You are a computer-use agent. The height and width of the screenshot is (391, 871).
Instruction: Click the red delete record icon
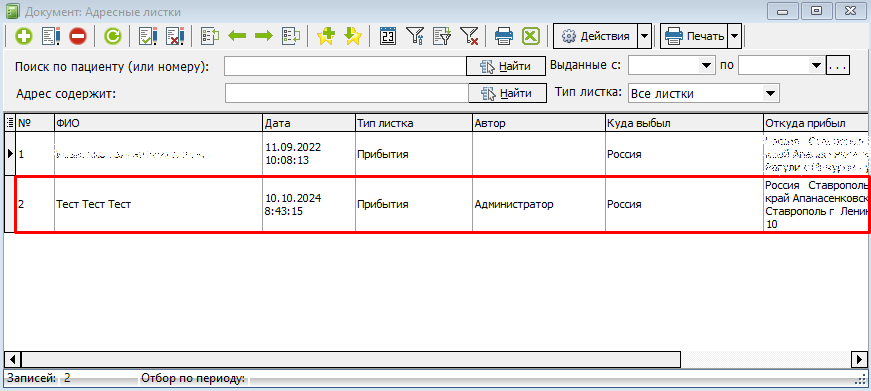click(x=78, y=37)
